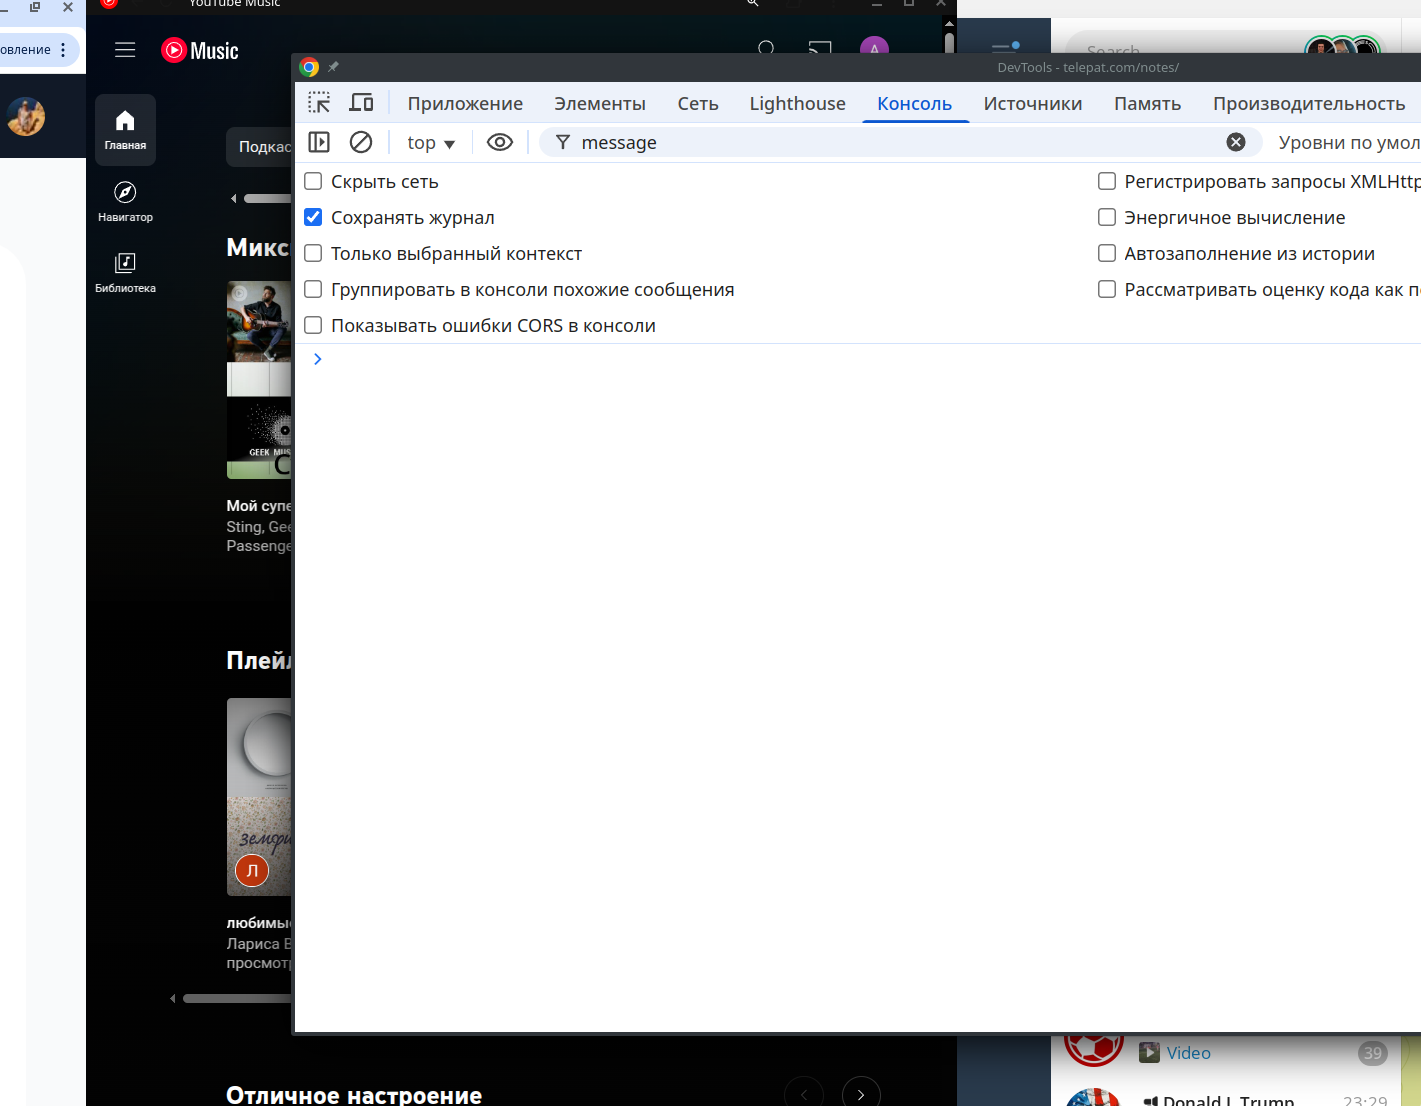
Task: Enable the Скрыть сеть checkbox
Action: (x=313, y=181)
